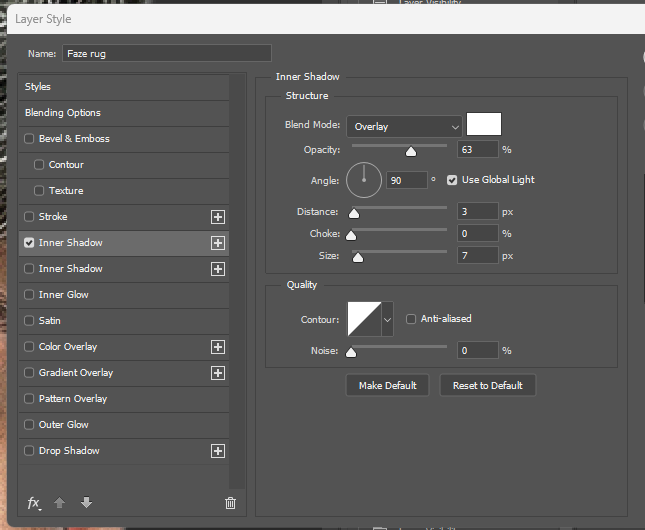Screen dimensions: 645x530
Task: Click the Reset to Default button
Action: pyautogui.click(x=488, y=386)
